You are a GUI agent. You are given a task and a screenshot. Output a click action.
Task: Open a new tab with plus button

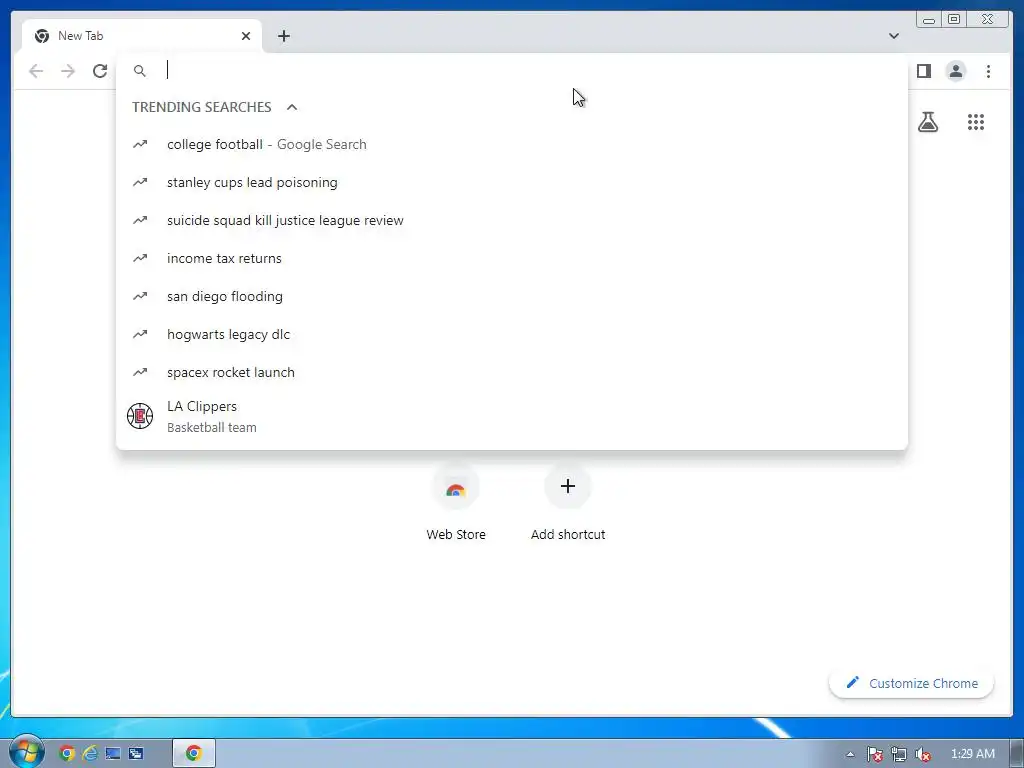[283, 36]
